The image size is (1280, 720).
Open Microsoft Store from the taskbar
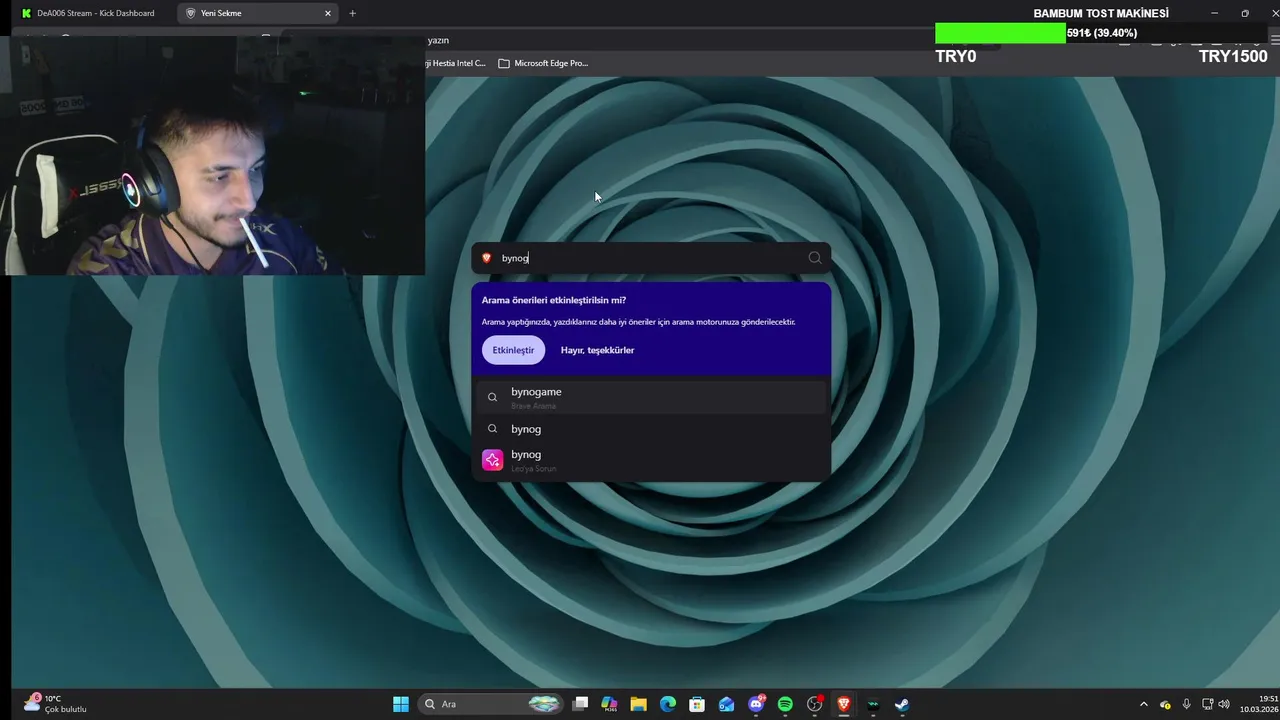coord(697,704)
